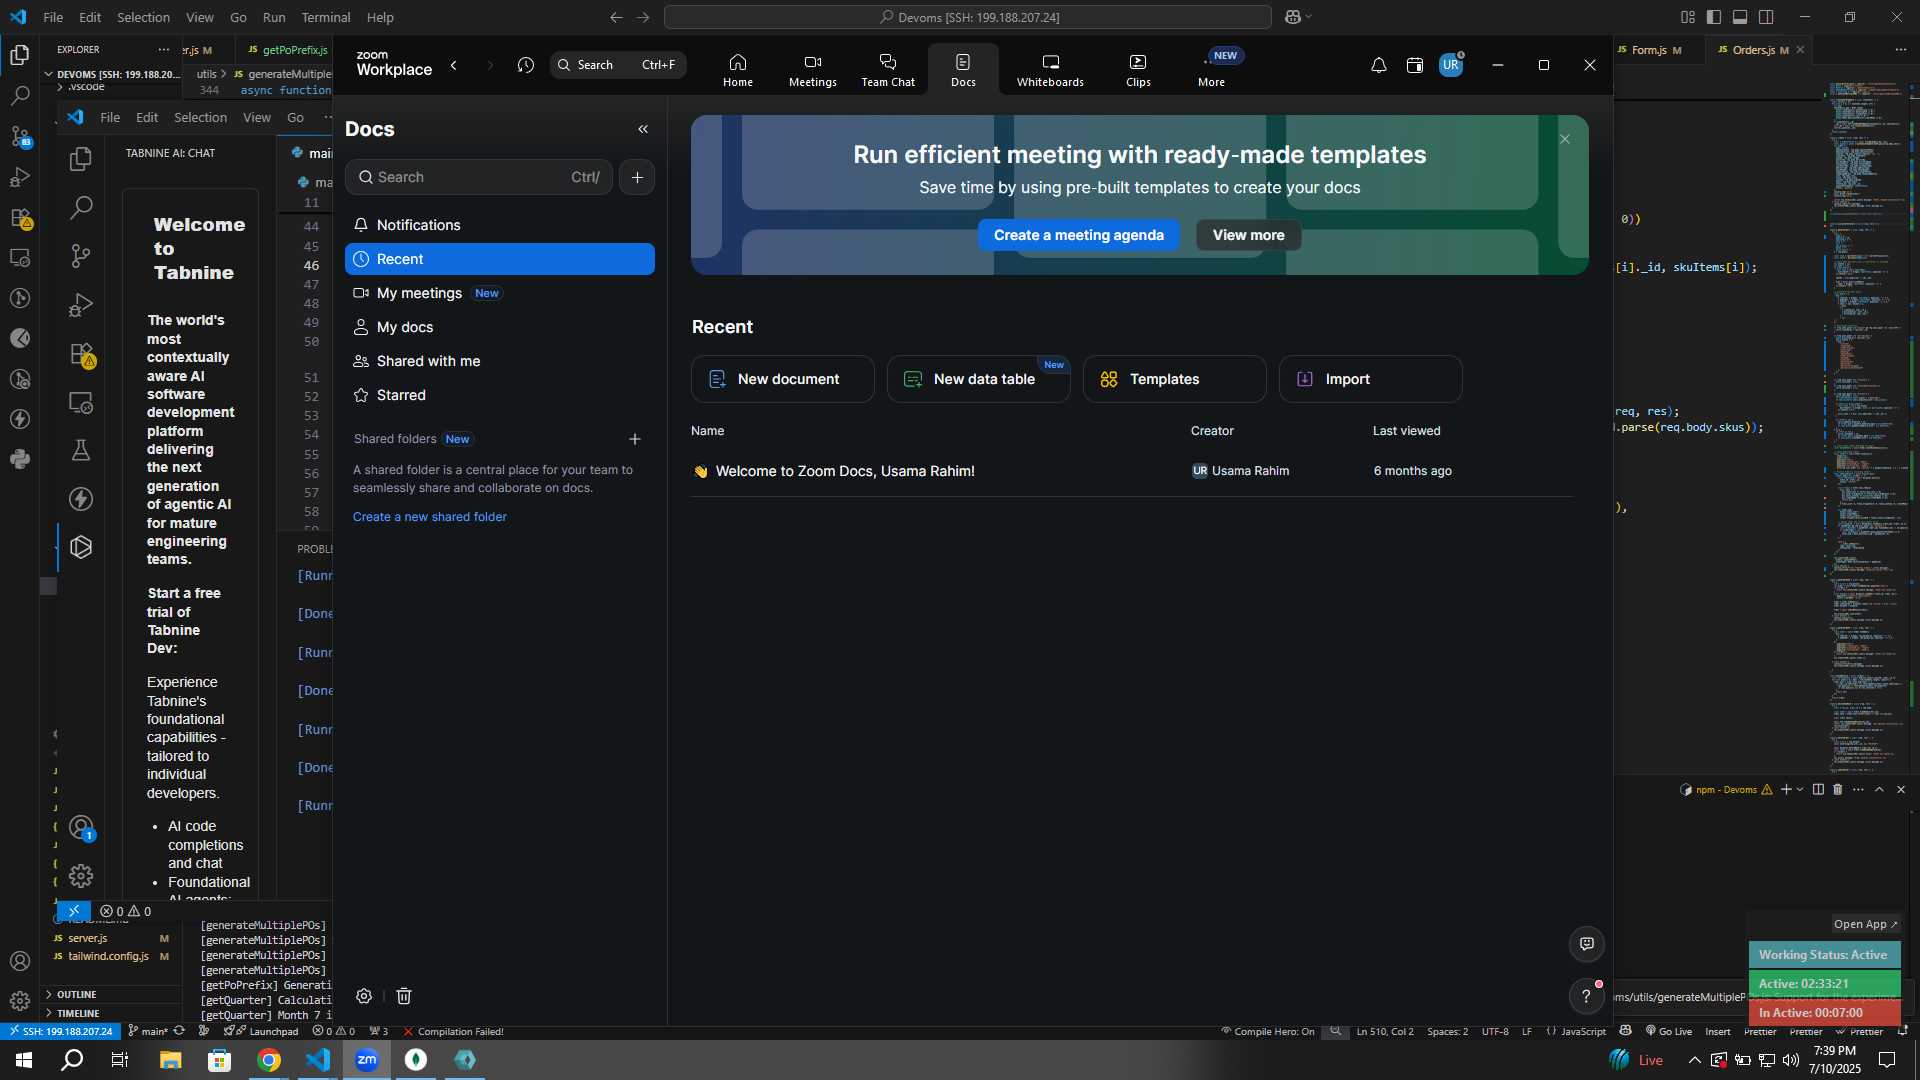Open VS Code Terminal menu
Screen dimensions: 1920x1080
[x=326, y=17]
